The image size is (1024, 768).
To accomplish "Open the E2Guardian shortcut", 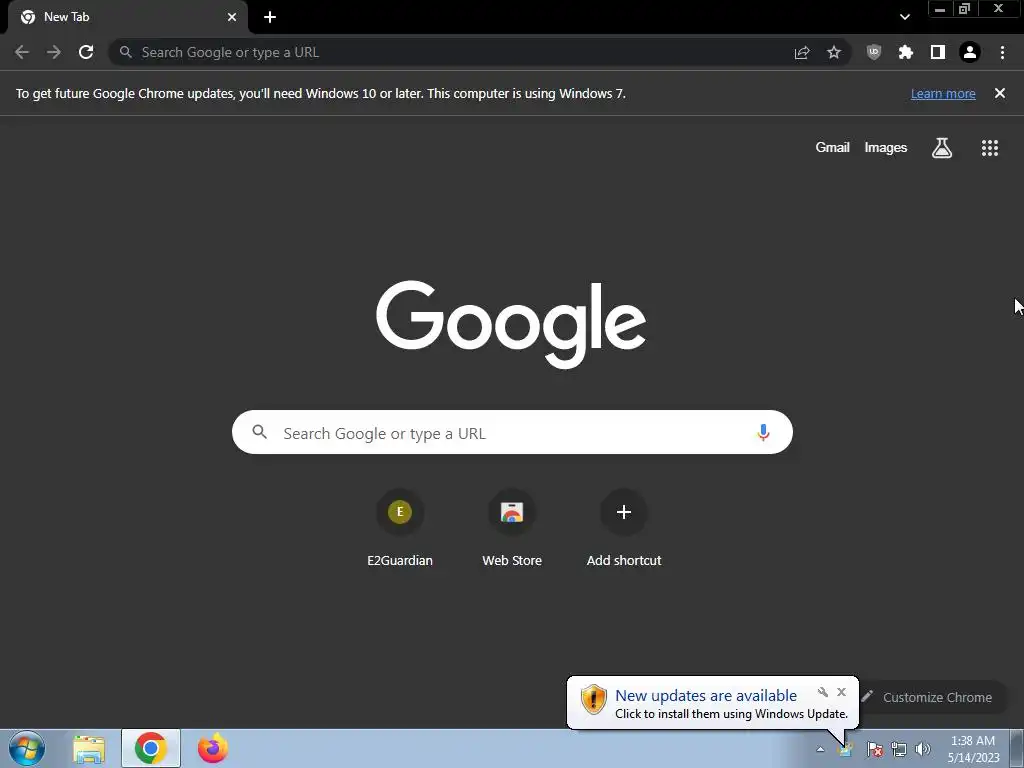I will [400, 528].
